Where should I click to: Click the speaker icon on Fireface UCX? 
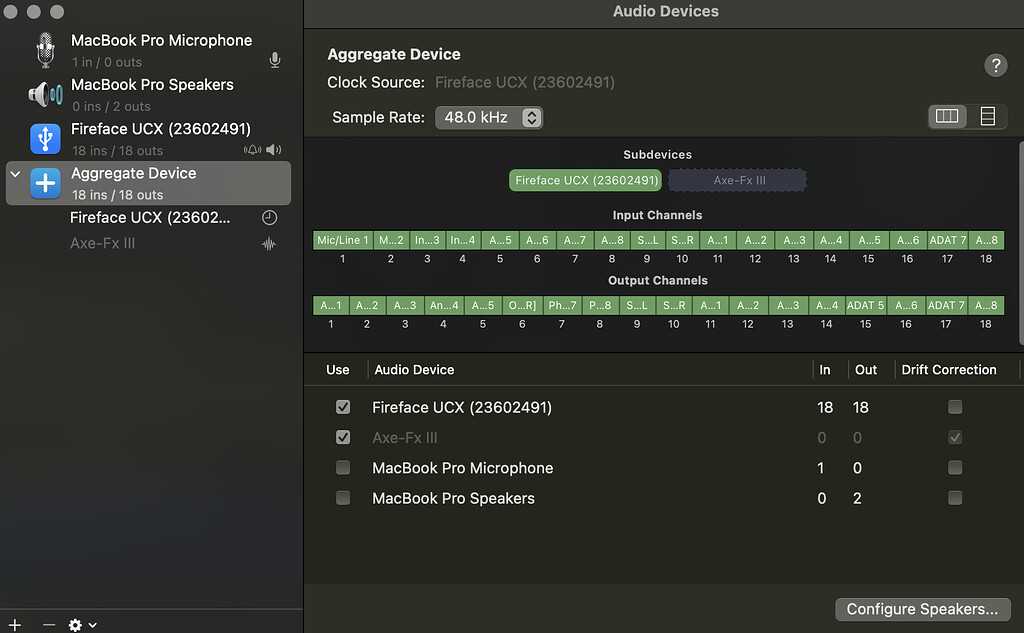(x=272, y=148)
